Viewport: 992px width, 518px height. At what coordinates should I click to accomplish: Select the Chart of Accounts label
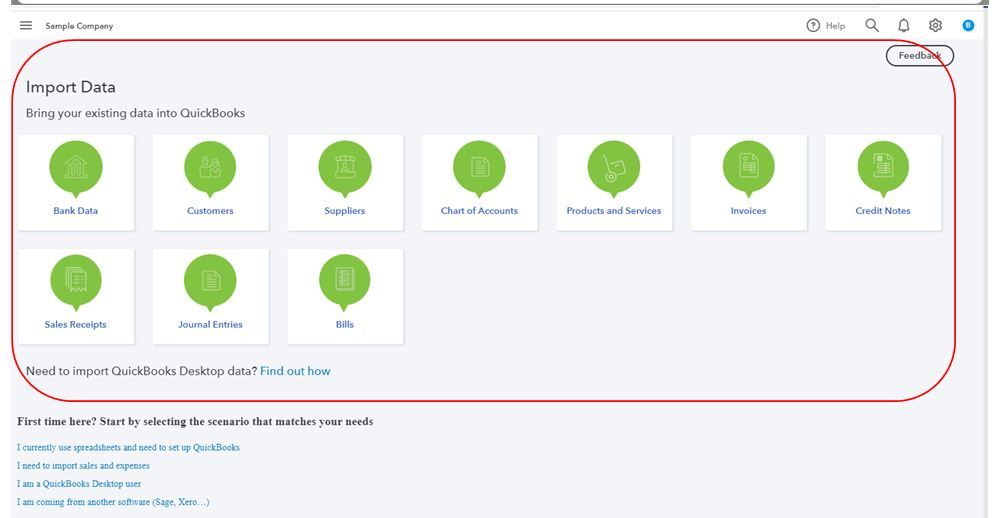480,211
